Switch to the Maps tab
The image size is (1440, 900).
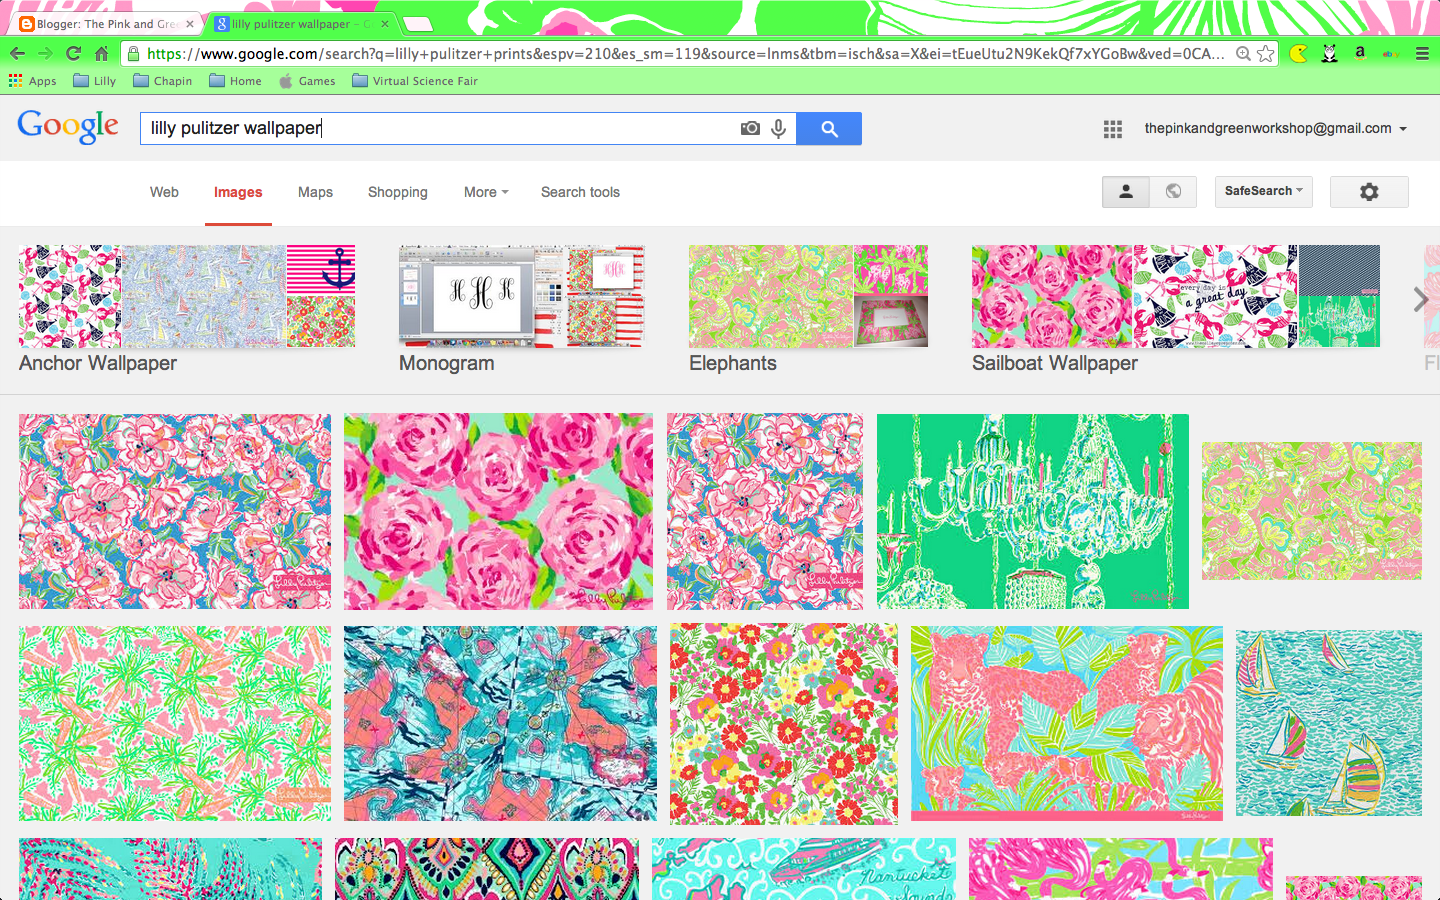point(315,192)
